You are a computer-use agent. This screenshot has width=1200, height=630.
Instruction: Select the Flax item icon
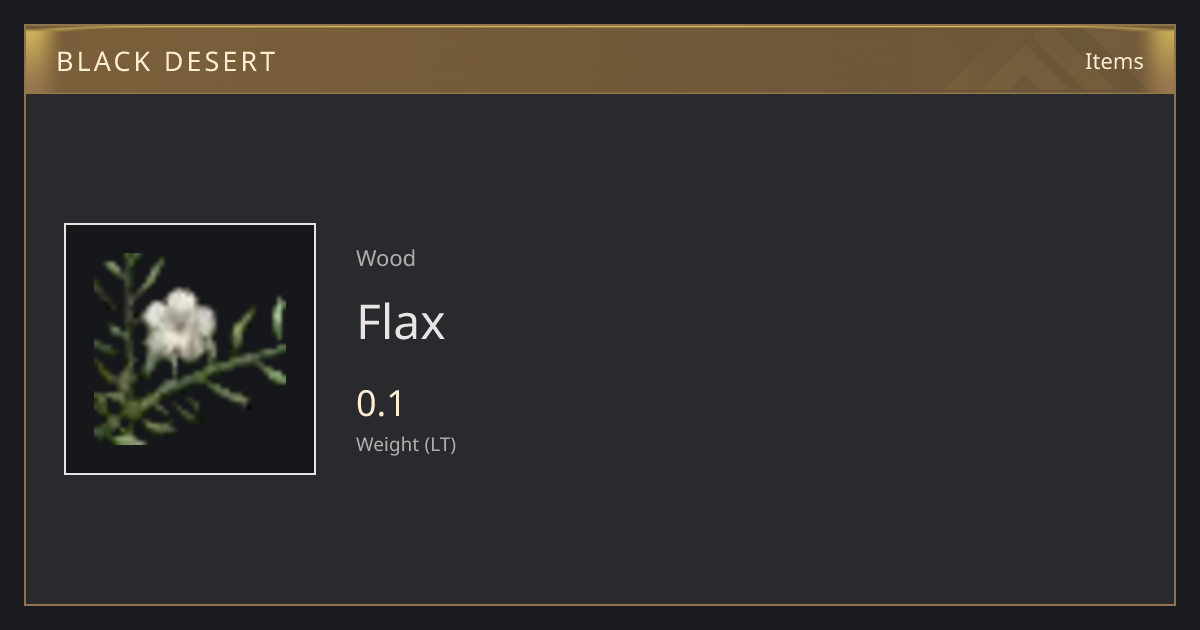(190, 349)
